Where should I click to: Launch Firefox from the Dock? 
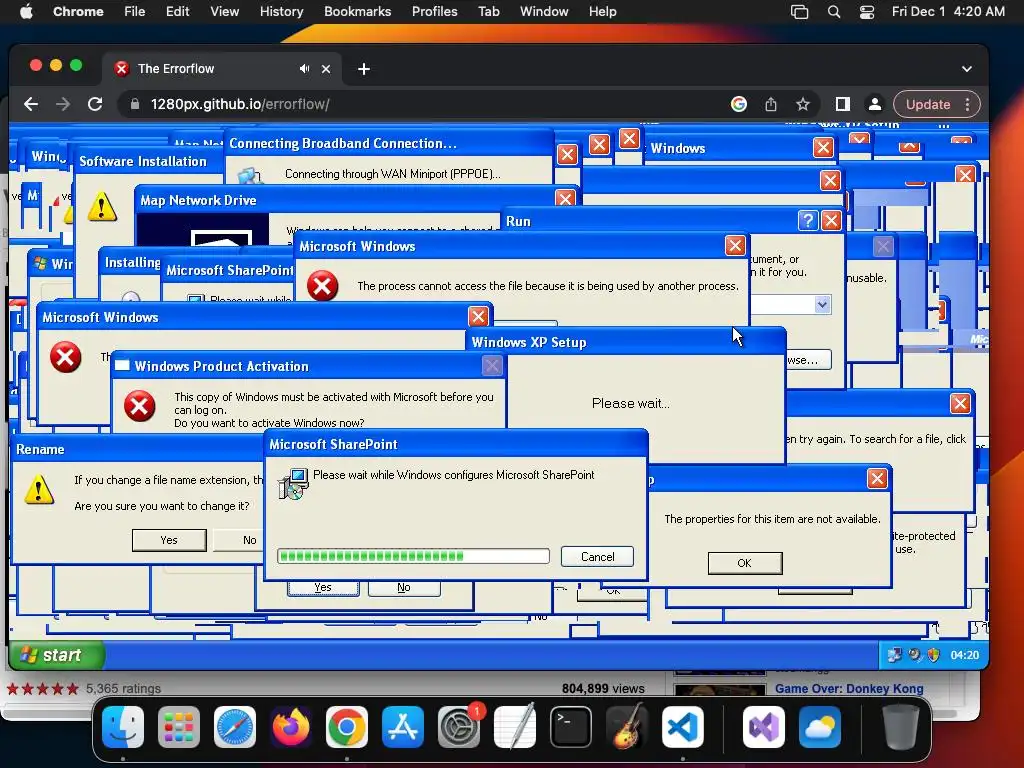click(291, 727)
